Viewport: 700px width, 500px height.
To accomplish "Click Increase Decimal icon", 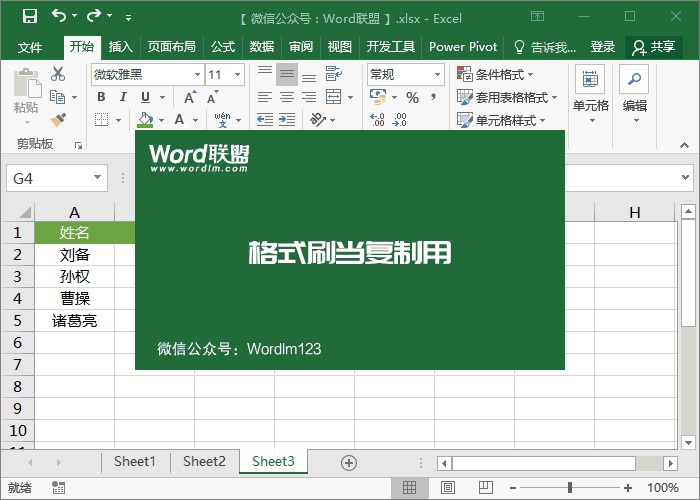I will pyautogui.click(x=377, y=120).
